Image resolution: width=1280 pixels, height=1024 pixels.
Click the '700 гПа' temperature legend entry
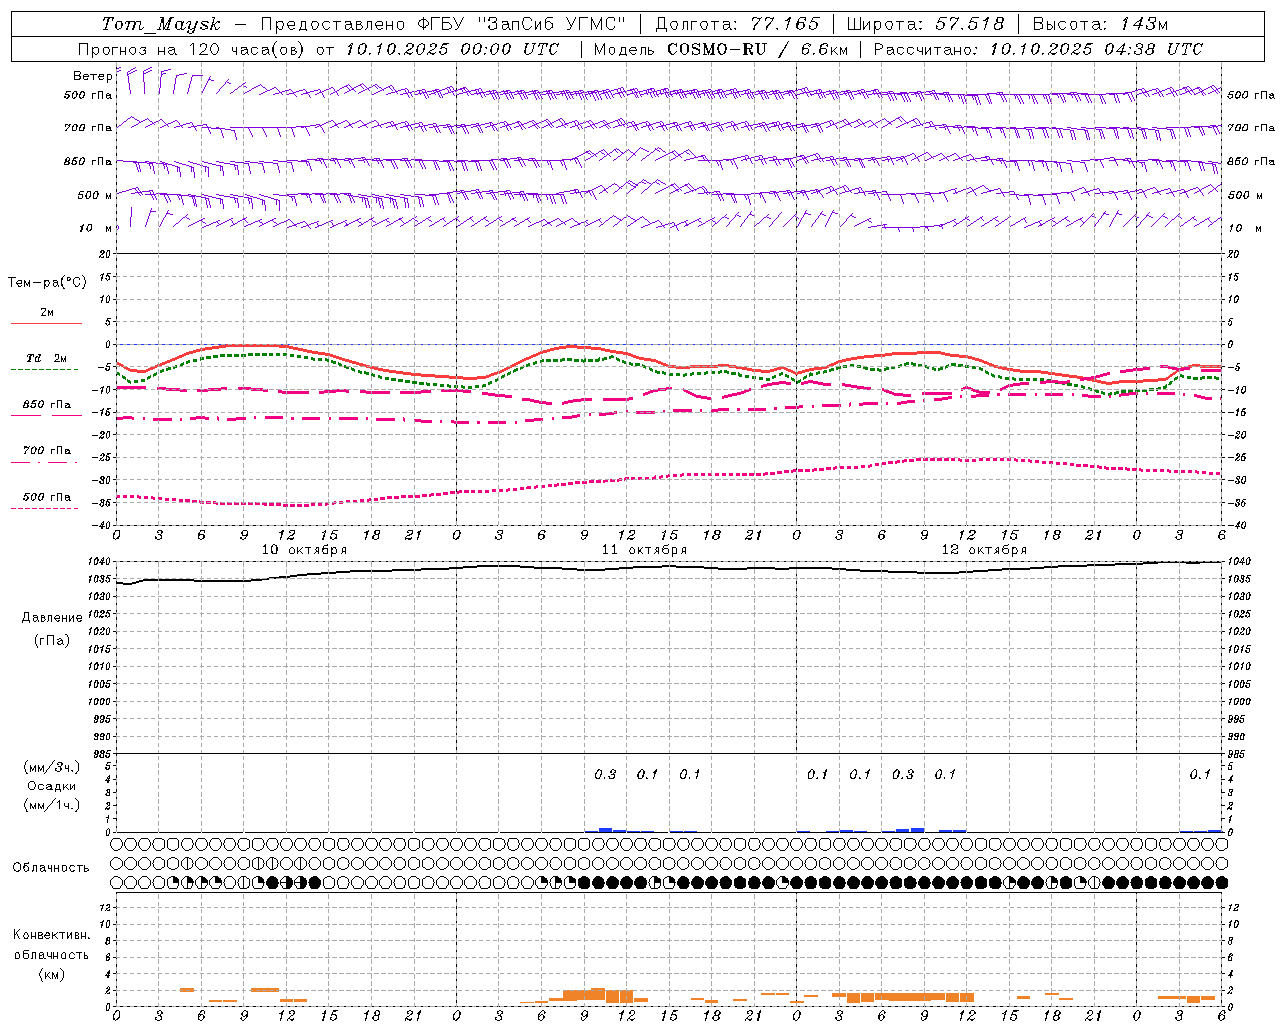[47, 450]
